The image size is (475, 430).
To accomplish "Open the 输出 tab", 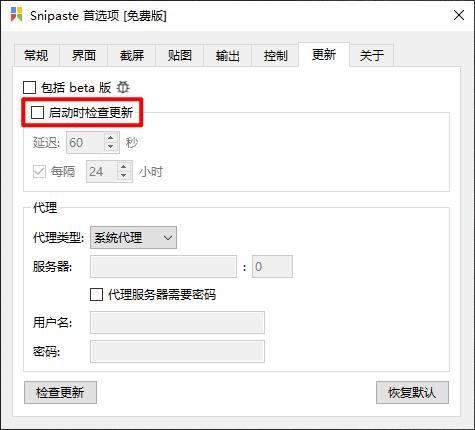I will (227, 55).
